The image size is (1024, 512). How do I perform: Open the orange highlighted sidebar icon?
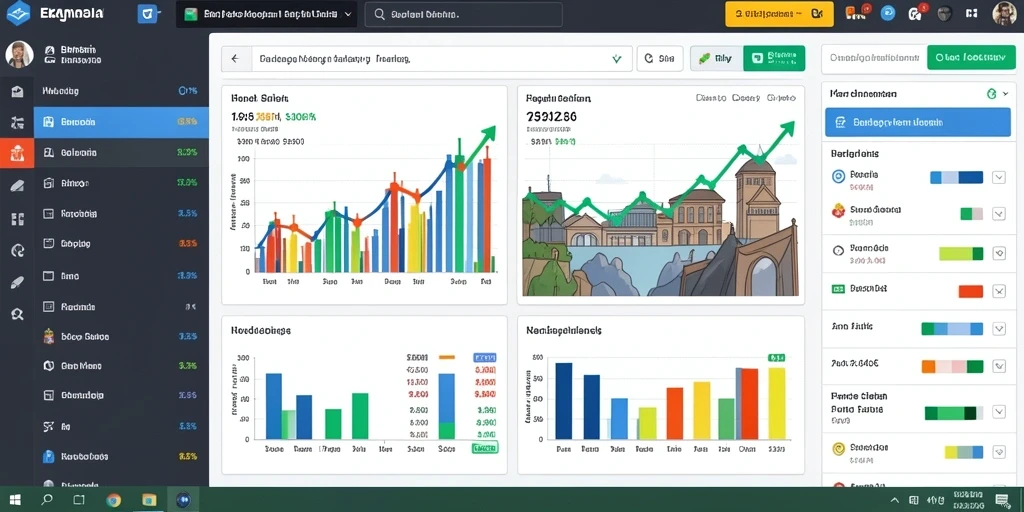[x=17, y=153]
